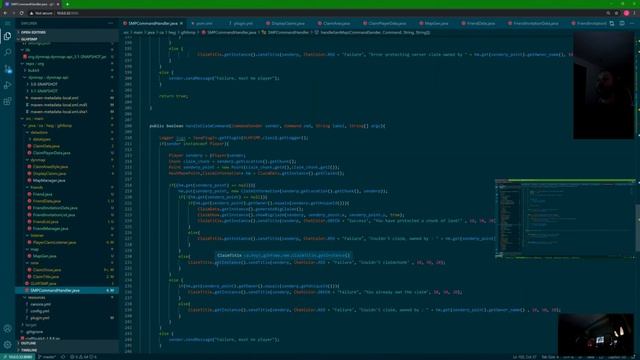640x360 pixels.
Task: Click the browser back arrow
Action: pos(5,13)
